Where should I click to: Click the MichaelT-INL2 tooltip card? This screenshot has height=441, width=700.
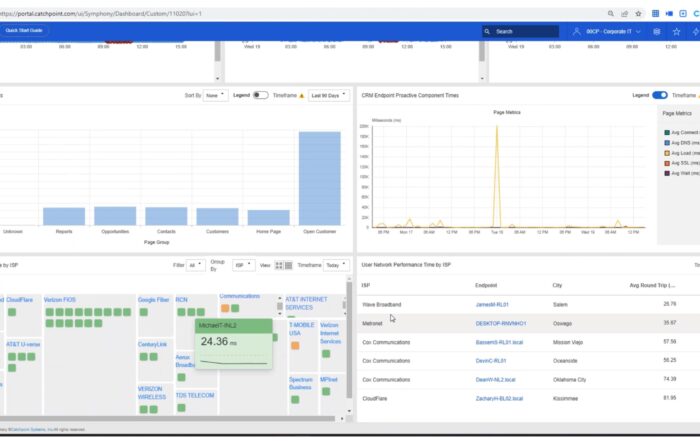(x=234, y=344)
